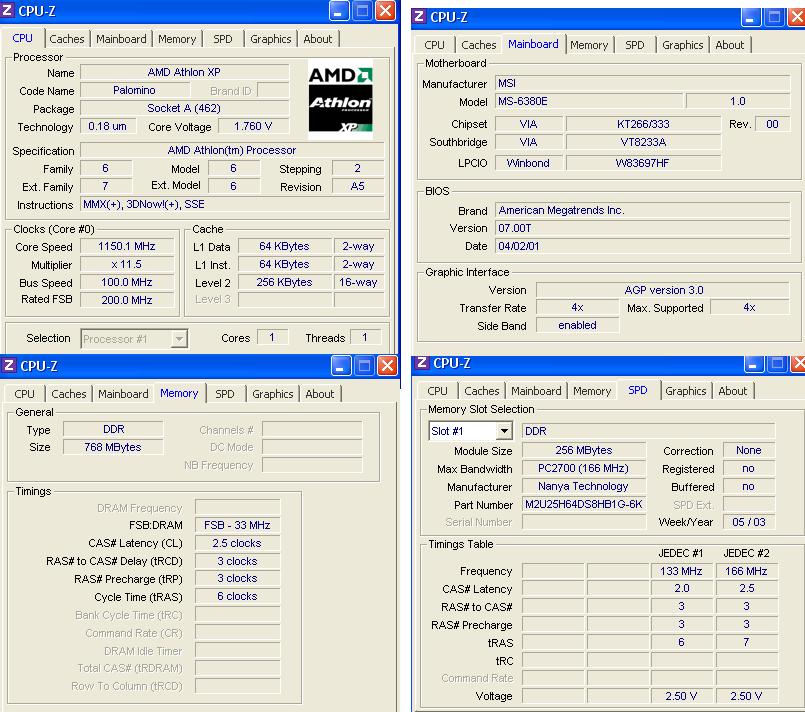Click the 166 MHz JEDEC #2 frequency cell

click(x=746, y=571)
